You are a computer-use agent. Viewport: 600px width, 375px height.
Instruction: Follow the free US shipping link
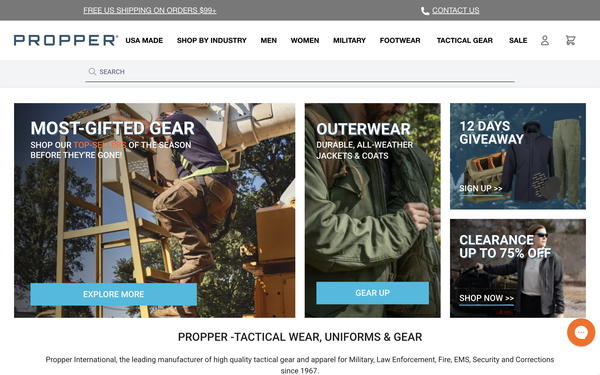click(x=150, y=10)
